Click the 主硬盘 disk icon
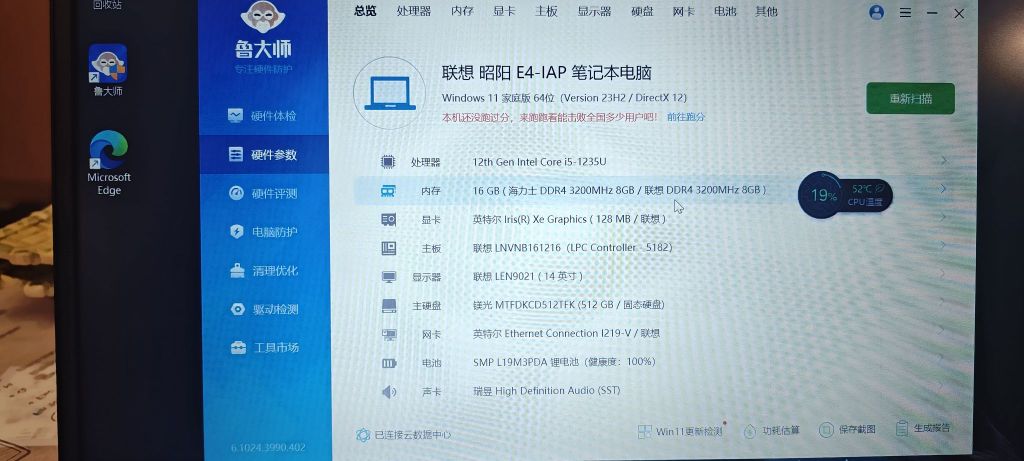This screenshot has height=461, width=1024. [389, 305]
